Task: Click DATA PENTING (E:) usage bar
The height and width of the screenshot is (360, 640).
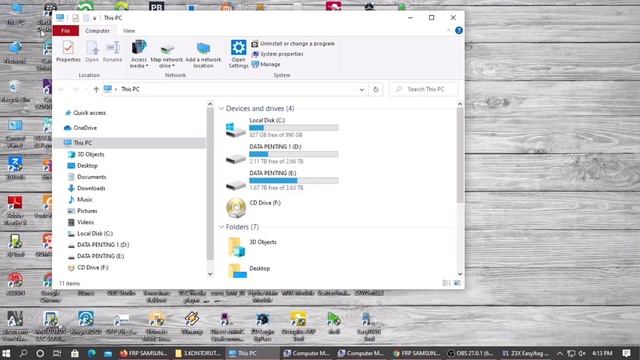Action: point(294,181)
